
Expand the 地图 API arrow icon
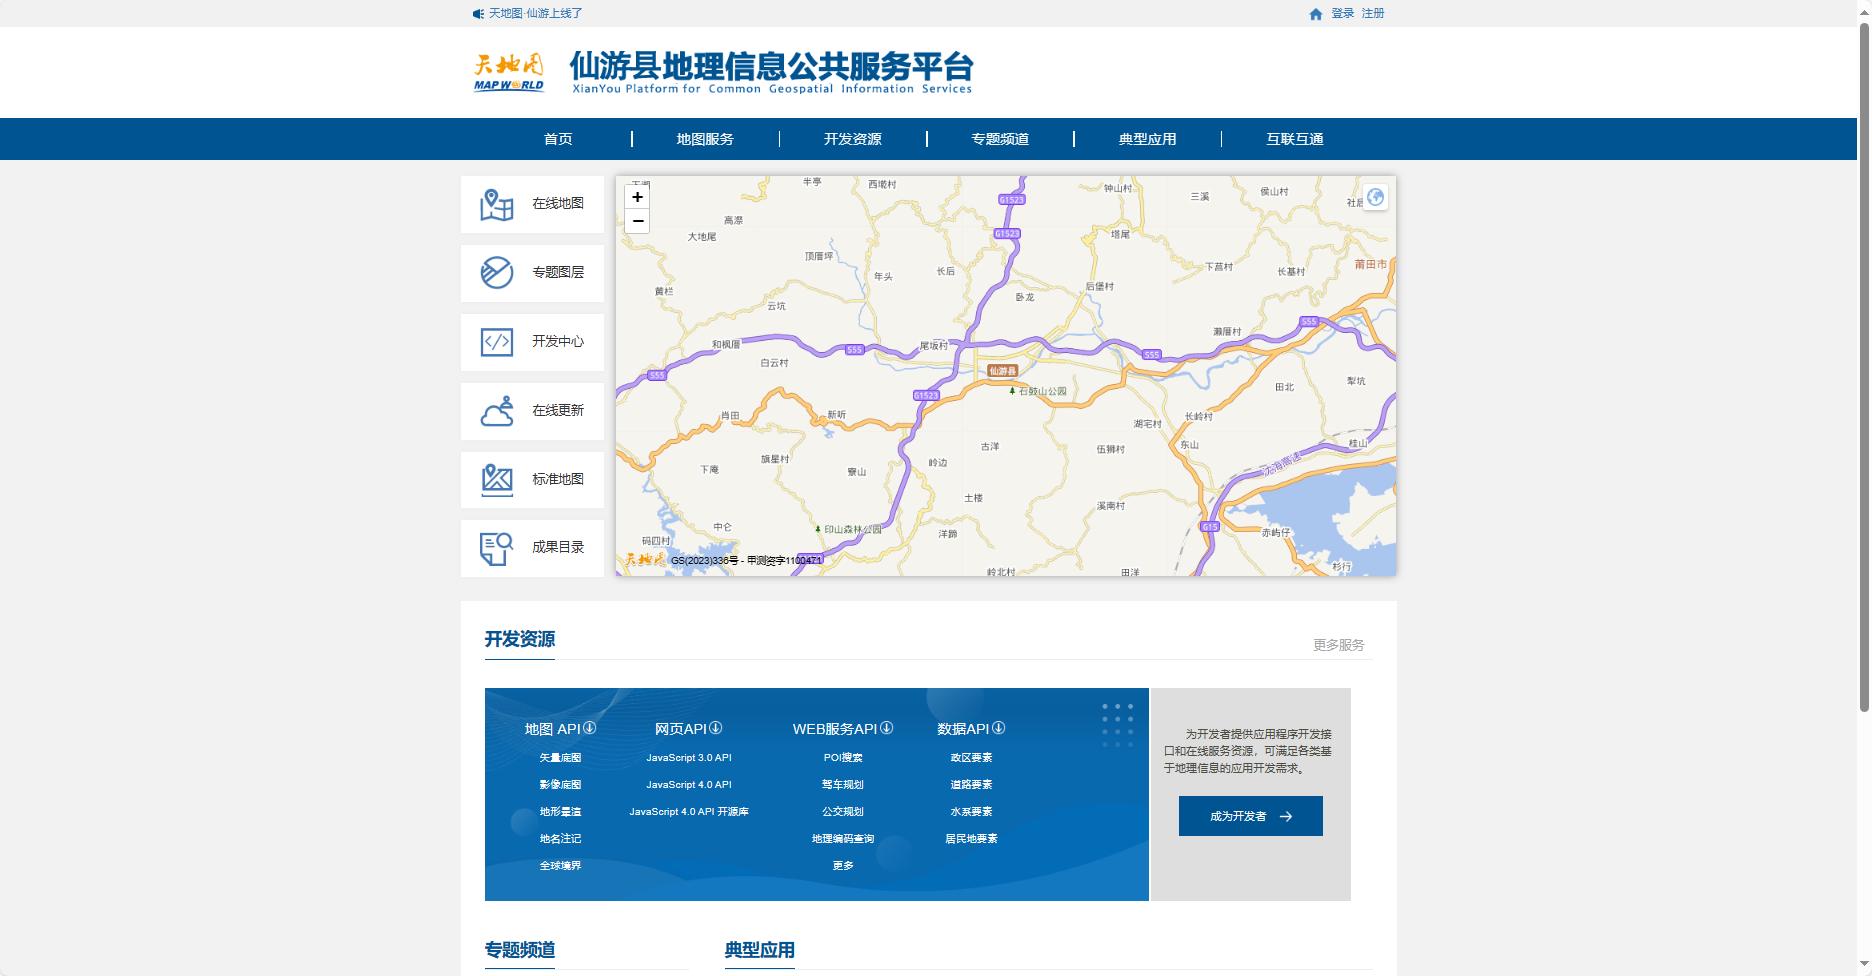pyautogui.click(x=590, y=728)
